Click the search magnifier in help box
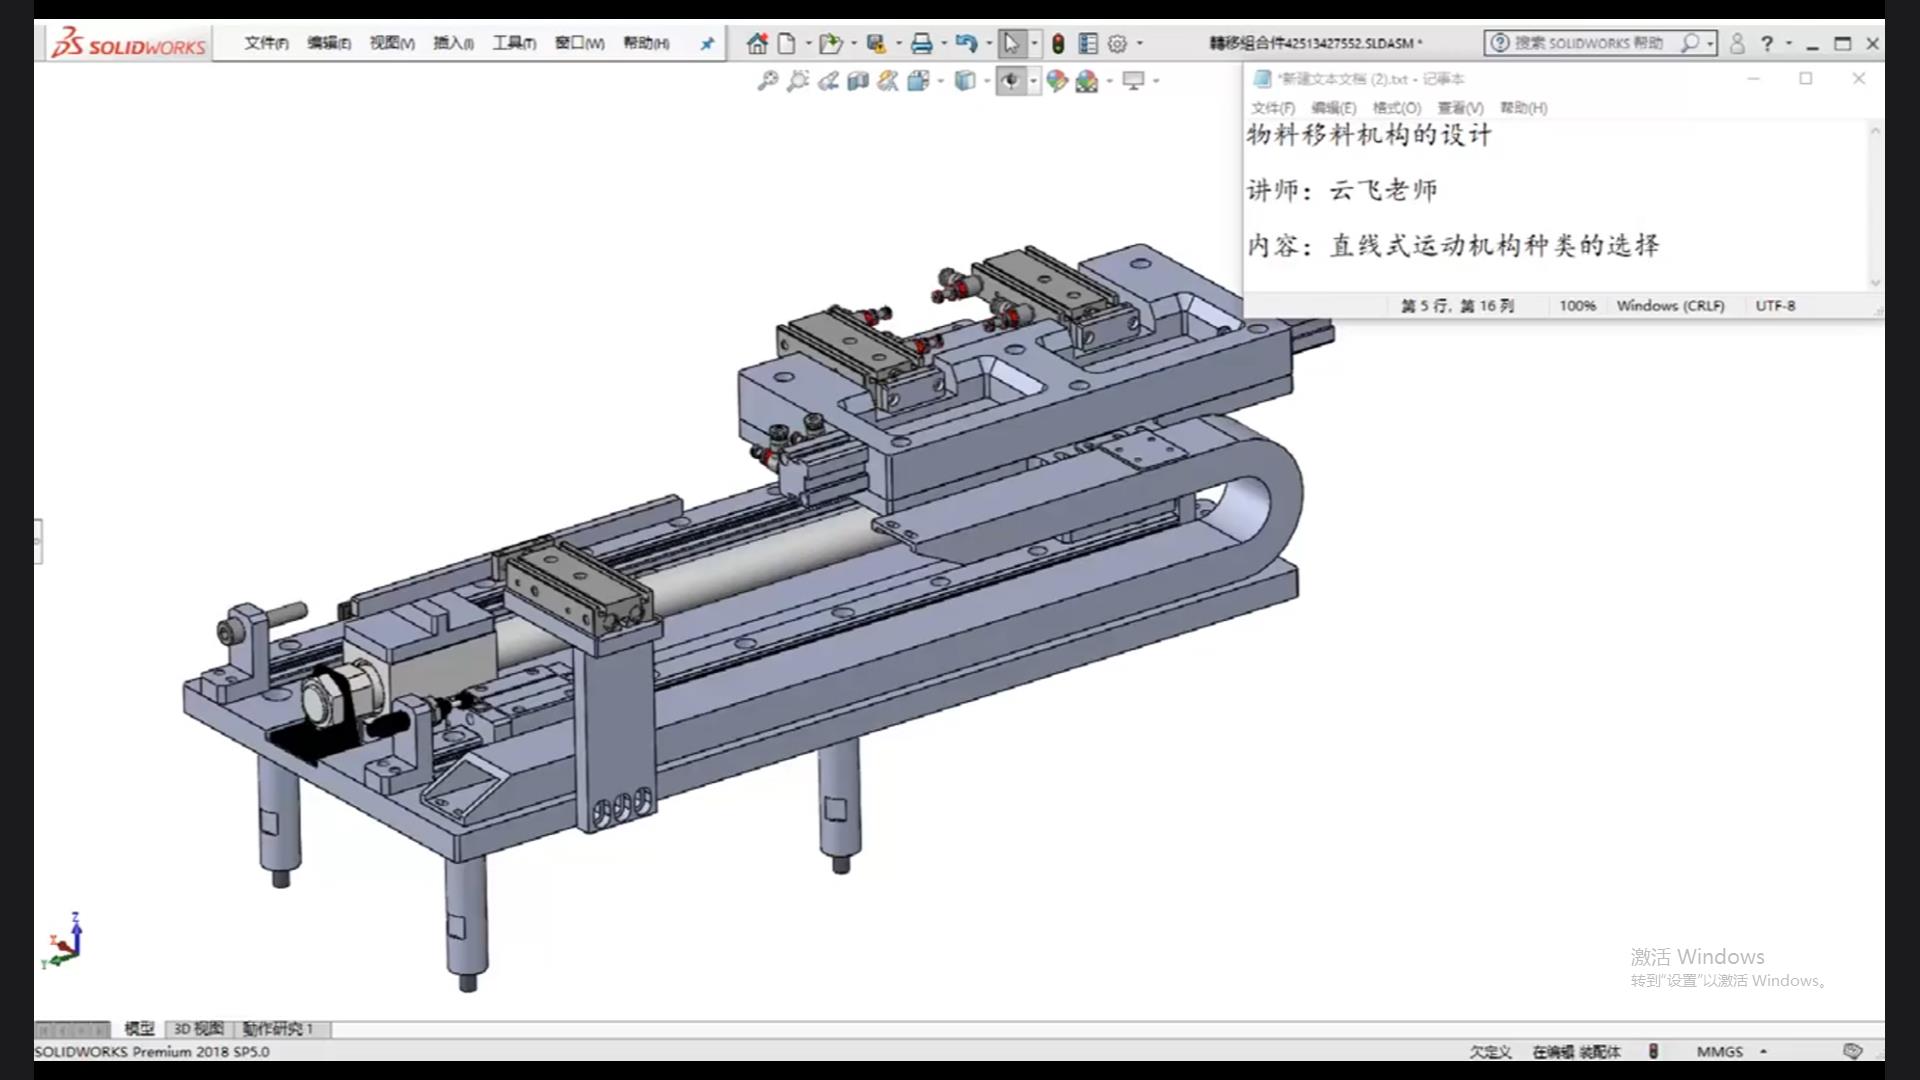Viewport: 1920px width, 1080px height. click(x=1689, y=43)
